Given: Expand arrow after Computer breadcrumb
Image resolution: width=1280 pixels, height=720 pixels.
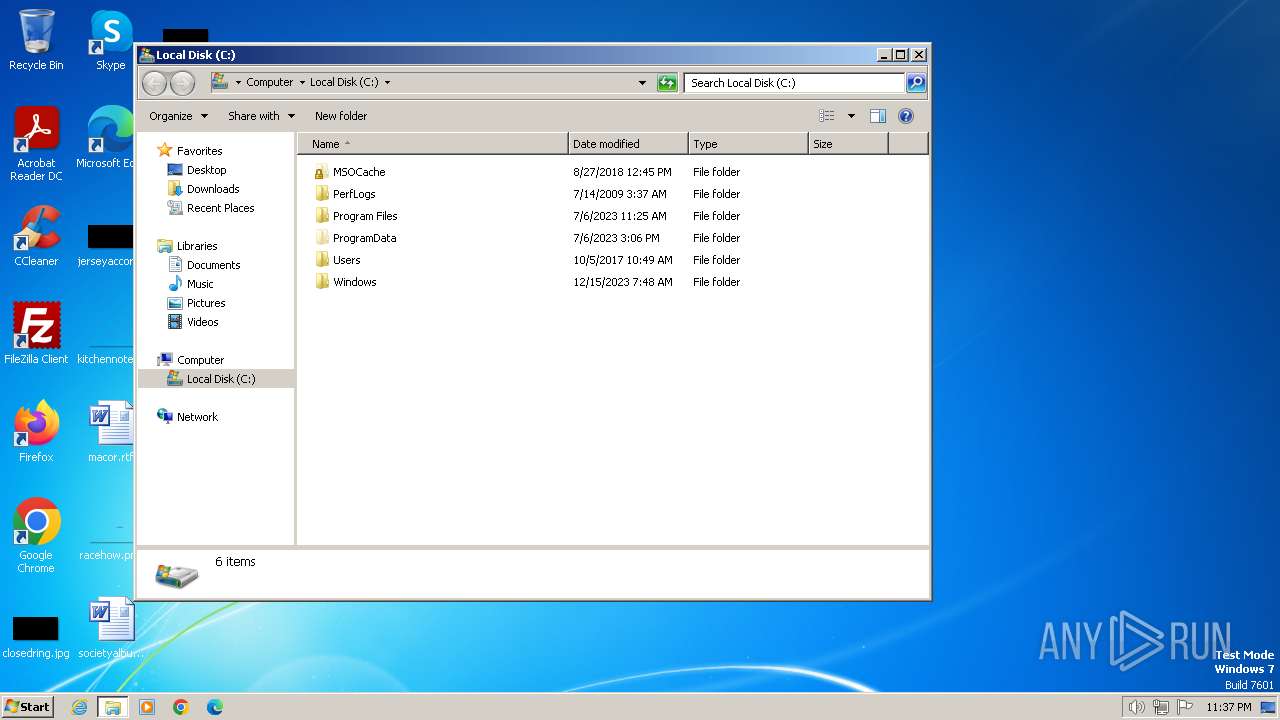Looking at the screenshot, I should [302, 83].
